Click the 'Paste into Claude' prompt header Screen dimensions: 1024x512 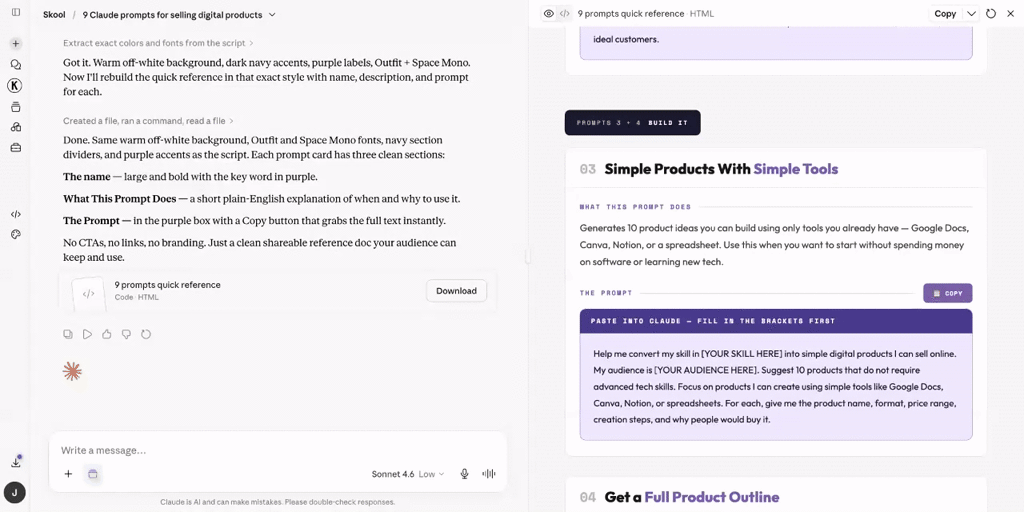point(776,321)
